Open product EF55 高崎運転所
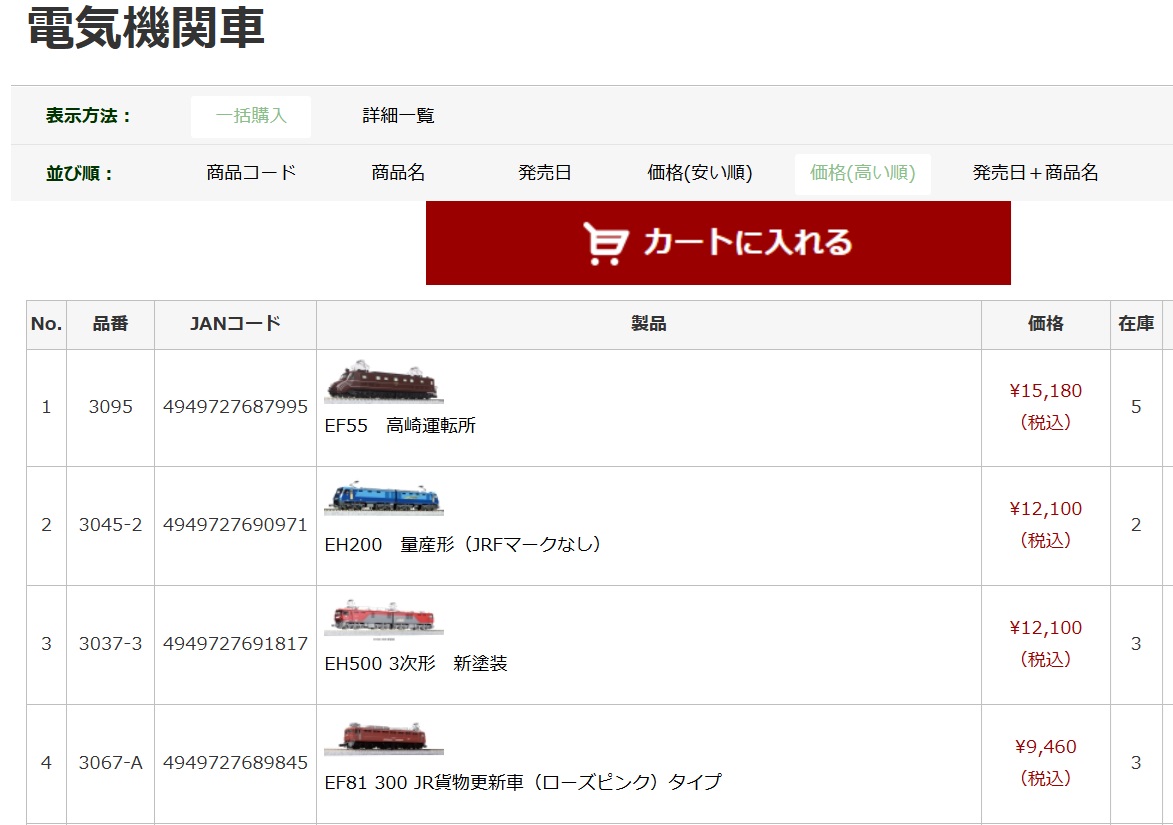The image size is (1173, 825). click(400, 426)
